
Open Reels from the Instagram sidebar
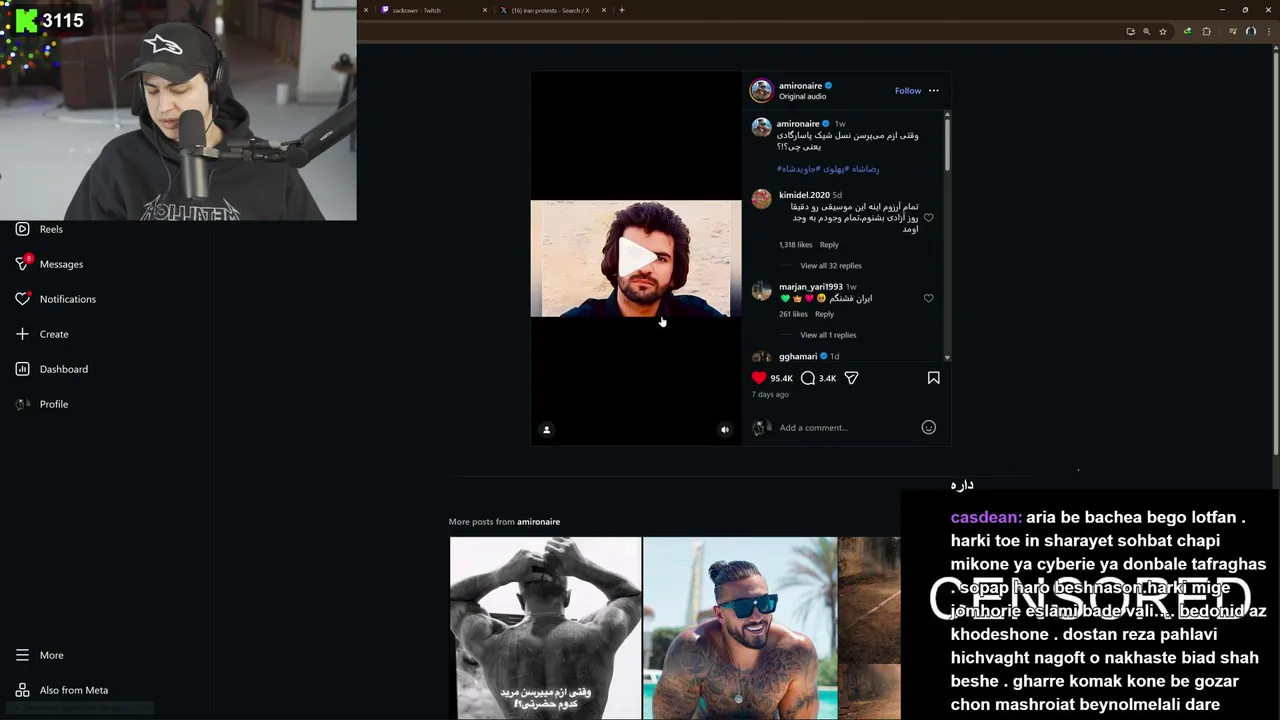(40, 229)
